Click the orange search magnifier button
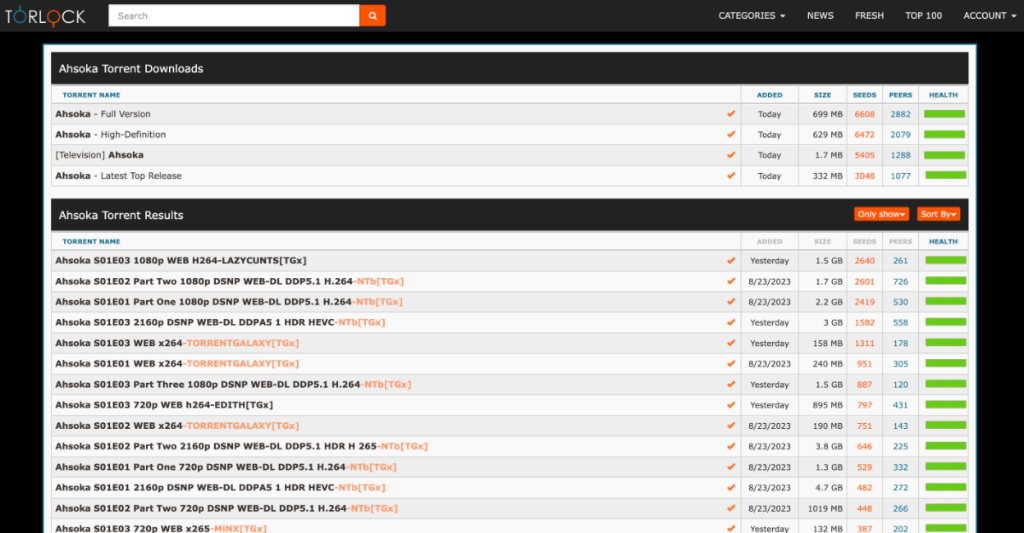The width and height of the screenshot is (1024, 533). point(372,16)
